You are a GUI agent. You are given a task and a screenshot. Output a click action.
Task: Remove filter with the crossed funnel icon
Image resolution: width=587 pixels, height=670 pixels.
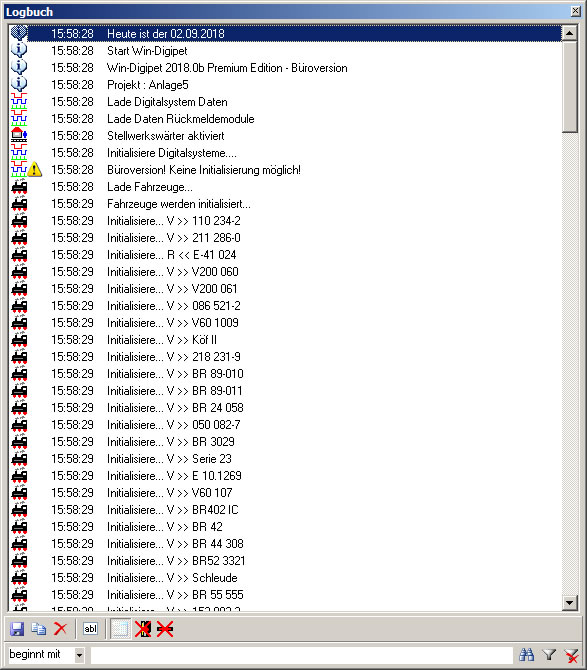(x=571, y=655)
